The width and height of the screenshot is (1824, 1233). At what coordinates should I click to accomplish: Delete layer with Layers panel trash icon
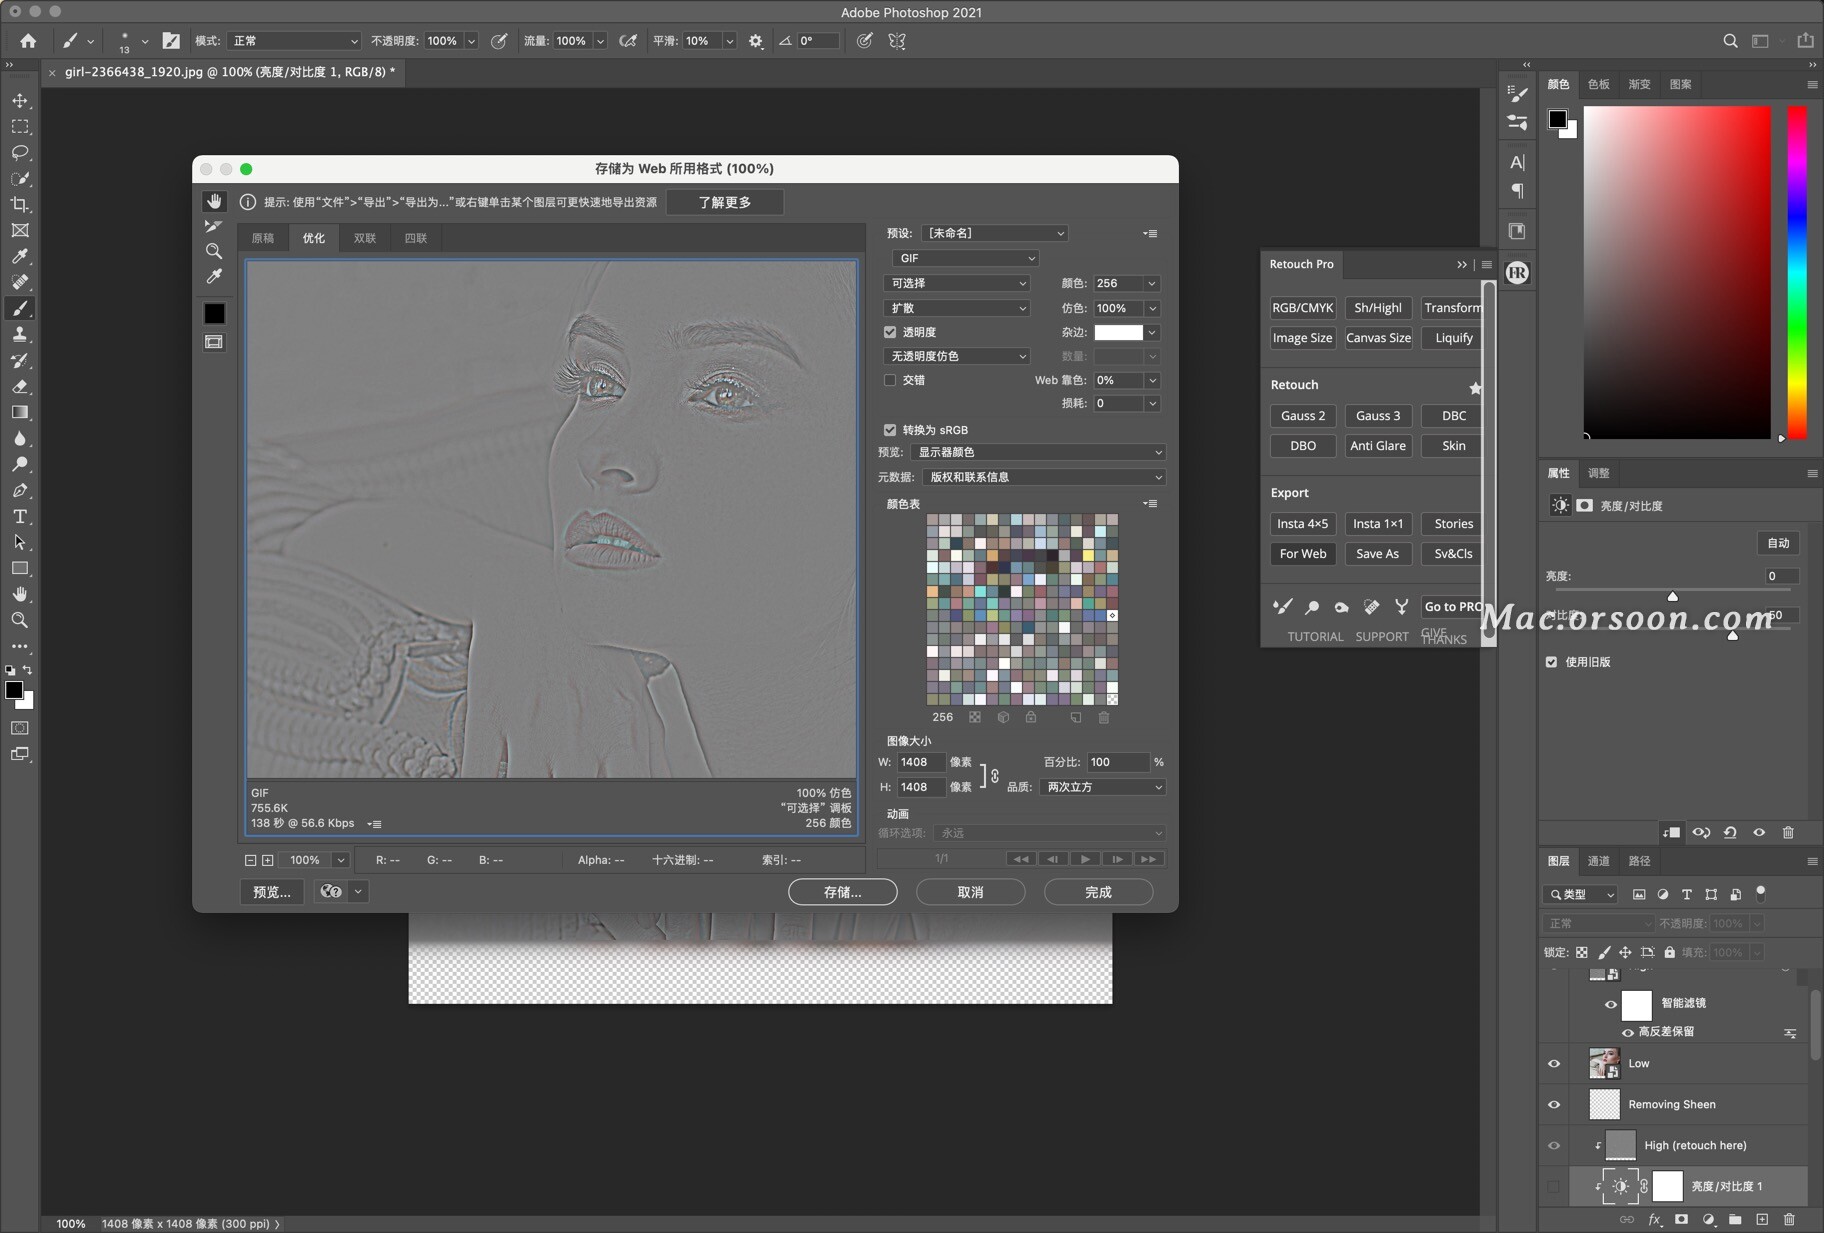pos(1789,1219)
